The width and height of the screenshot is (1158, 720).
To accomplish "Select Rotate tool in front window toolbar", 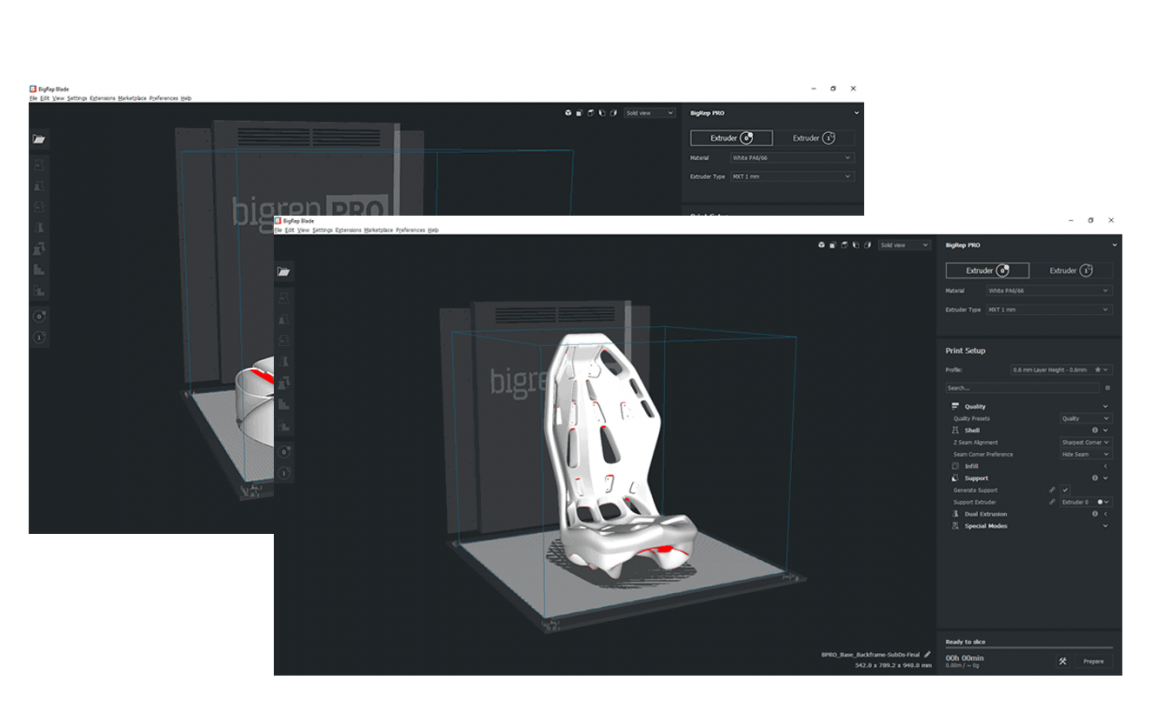I will pyautogui.click(x=284, y=341).
